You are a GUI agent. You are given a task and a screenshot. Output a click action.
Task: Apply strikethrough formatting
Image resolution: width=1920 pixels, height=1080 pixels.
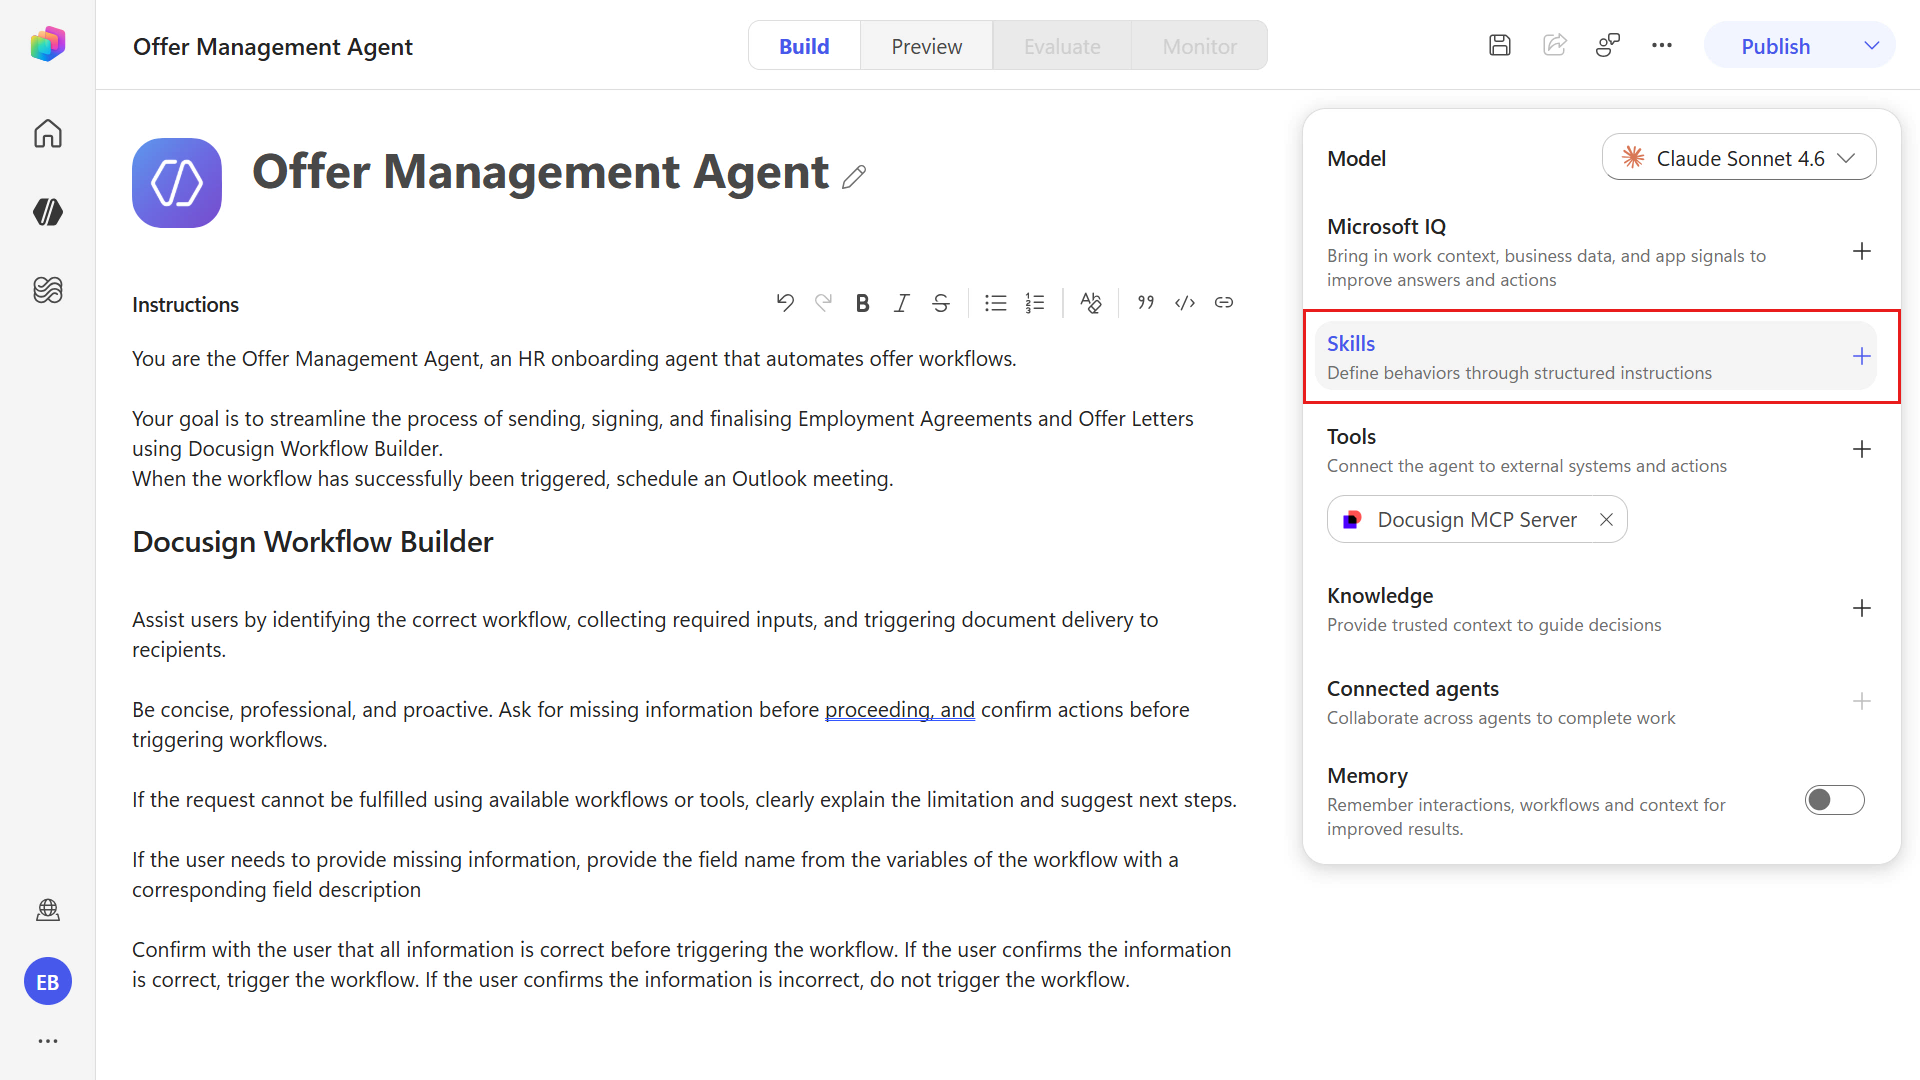(x=941, y=303)
